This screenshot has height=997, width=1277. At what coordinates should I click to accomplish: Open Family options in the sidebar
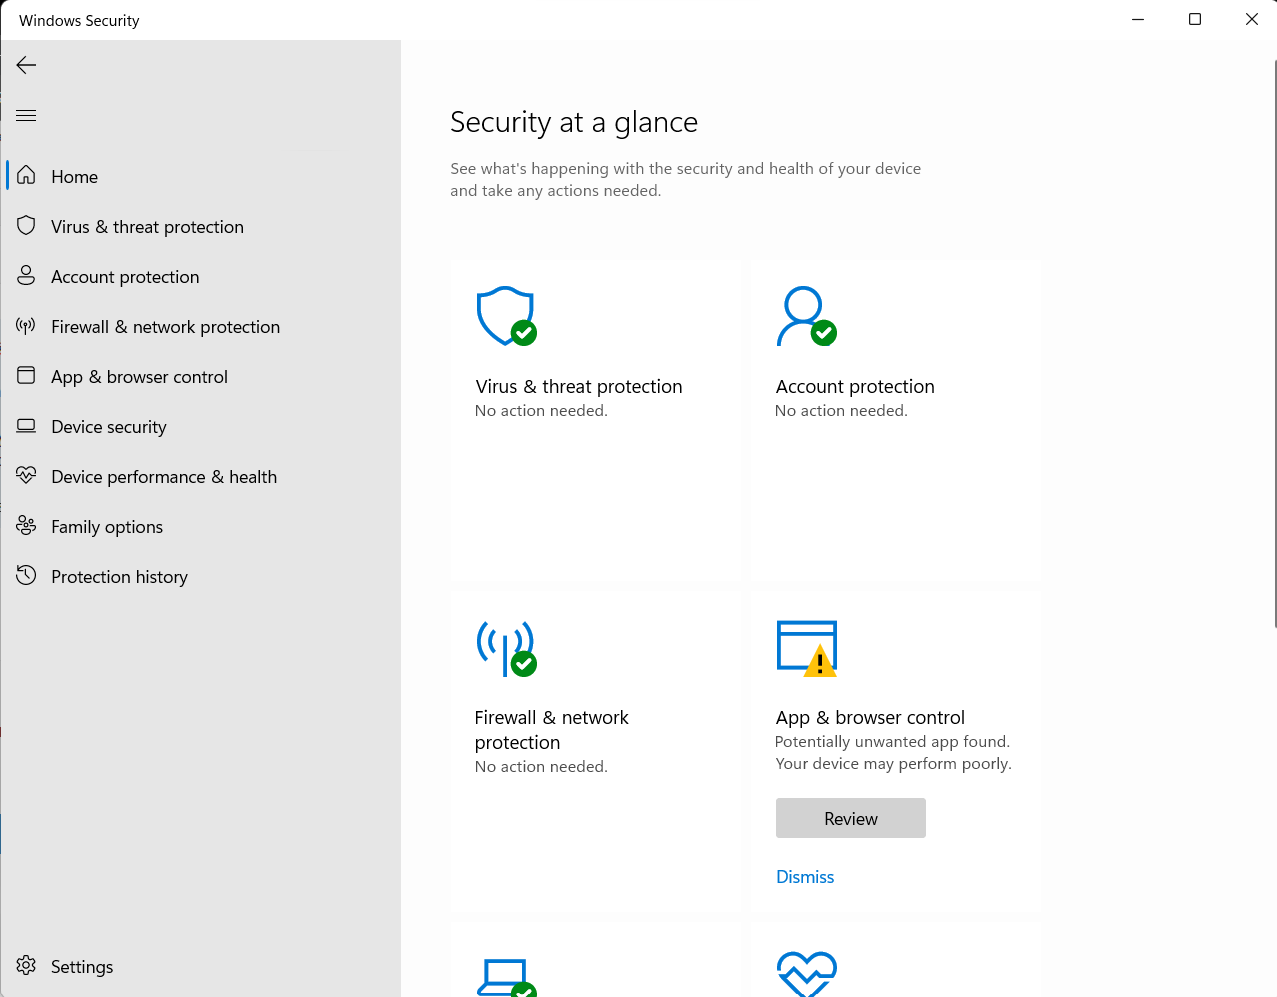tap(201, 526)
